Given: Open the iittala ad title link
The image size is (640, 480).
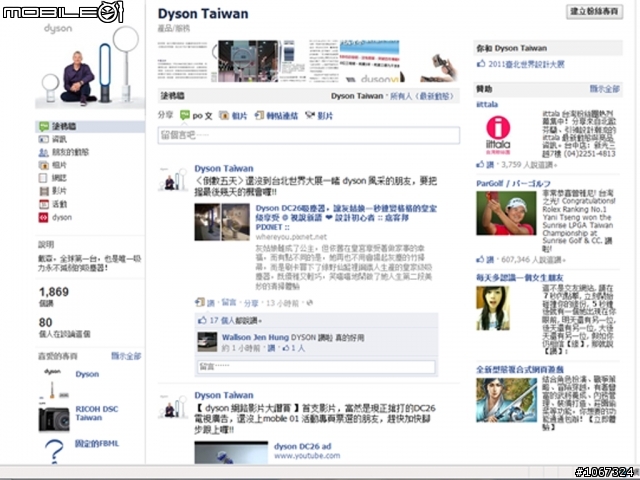Looking at the screenshot, I should [x=487, y=104].
